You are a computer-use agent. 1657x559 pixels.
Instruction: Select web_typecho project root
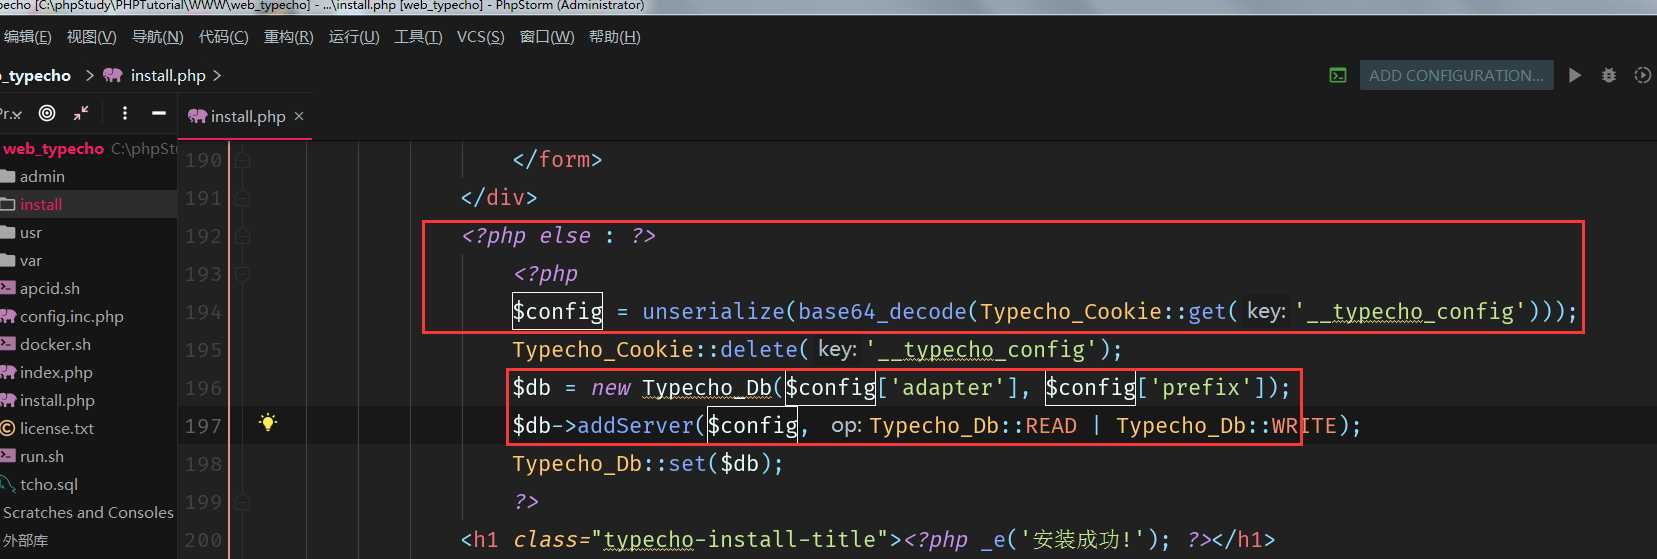53,148
